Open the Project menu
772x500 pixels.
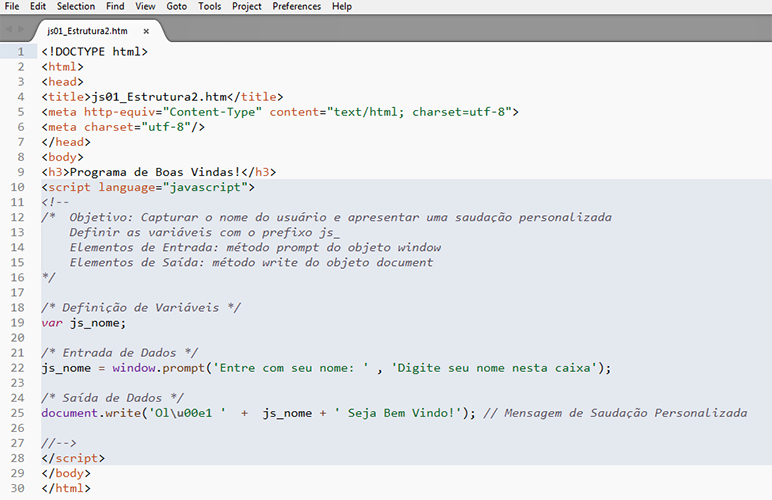247,6
